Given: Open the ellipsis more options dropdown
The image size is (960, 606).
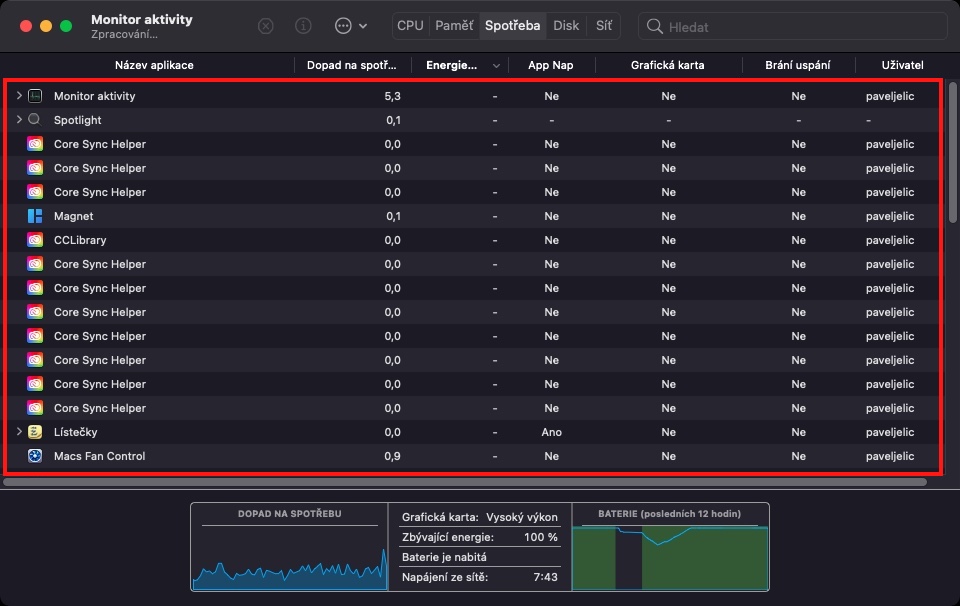Looking at the screenshot, I should click(351, 26).
